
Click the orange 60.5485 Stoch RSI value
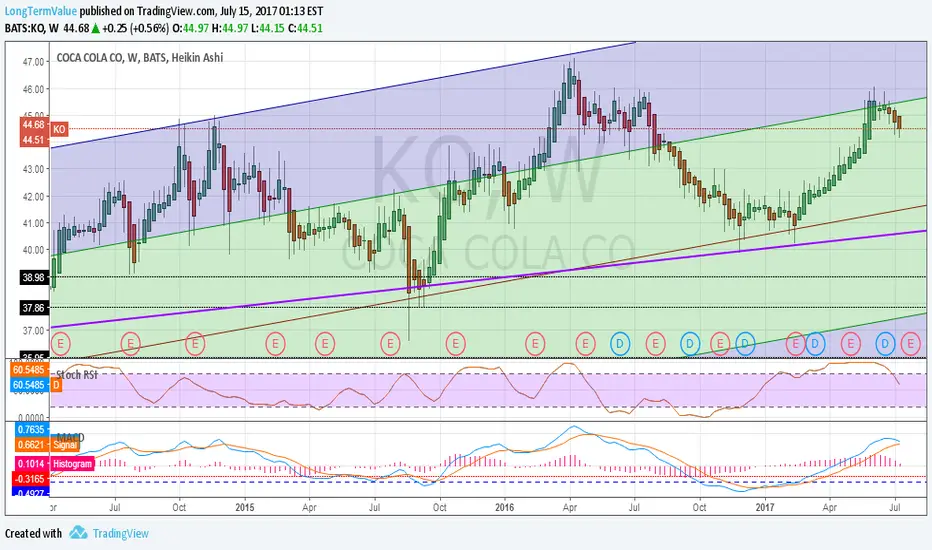click(29, 370)
